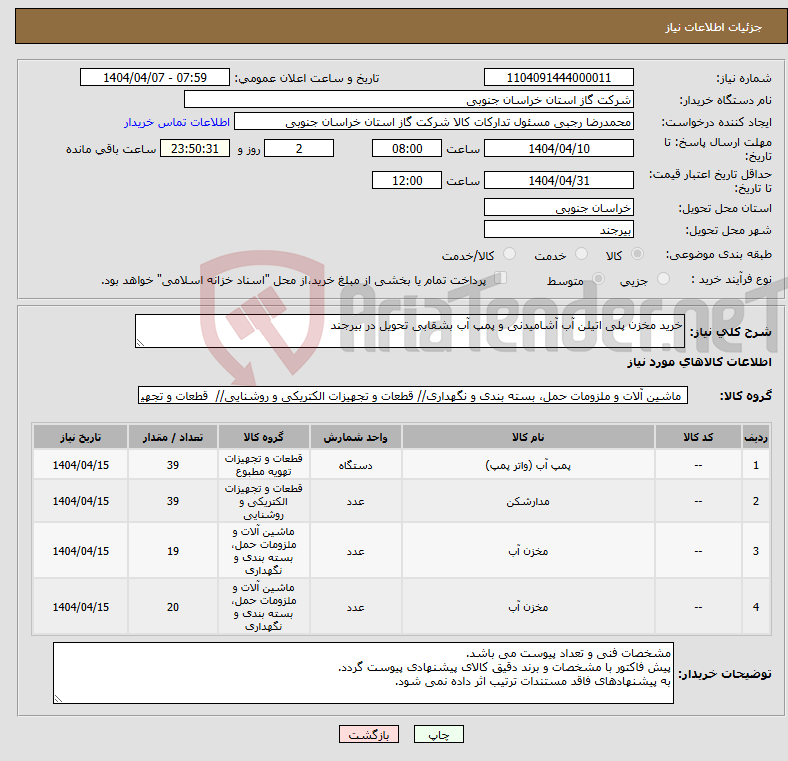Click the quantity 20 cell

pyautogui.click(x=173, y=607)
